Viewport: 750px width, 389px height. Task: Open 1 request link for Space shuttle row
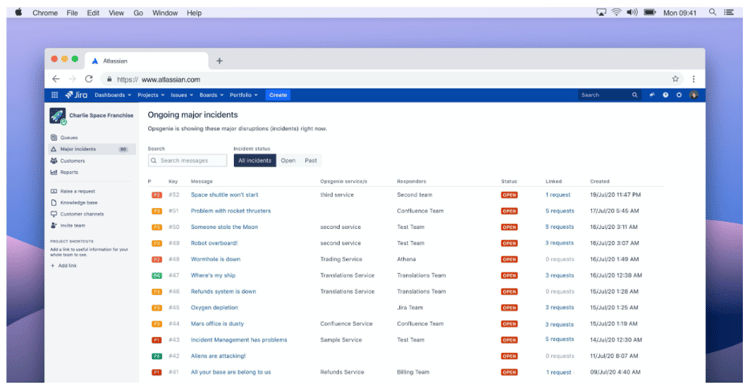tap(558, 195)
